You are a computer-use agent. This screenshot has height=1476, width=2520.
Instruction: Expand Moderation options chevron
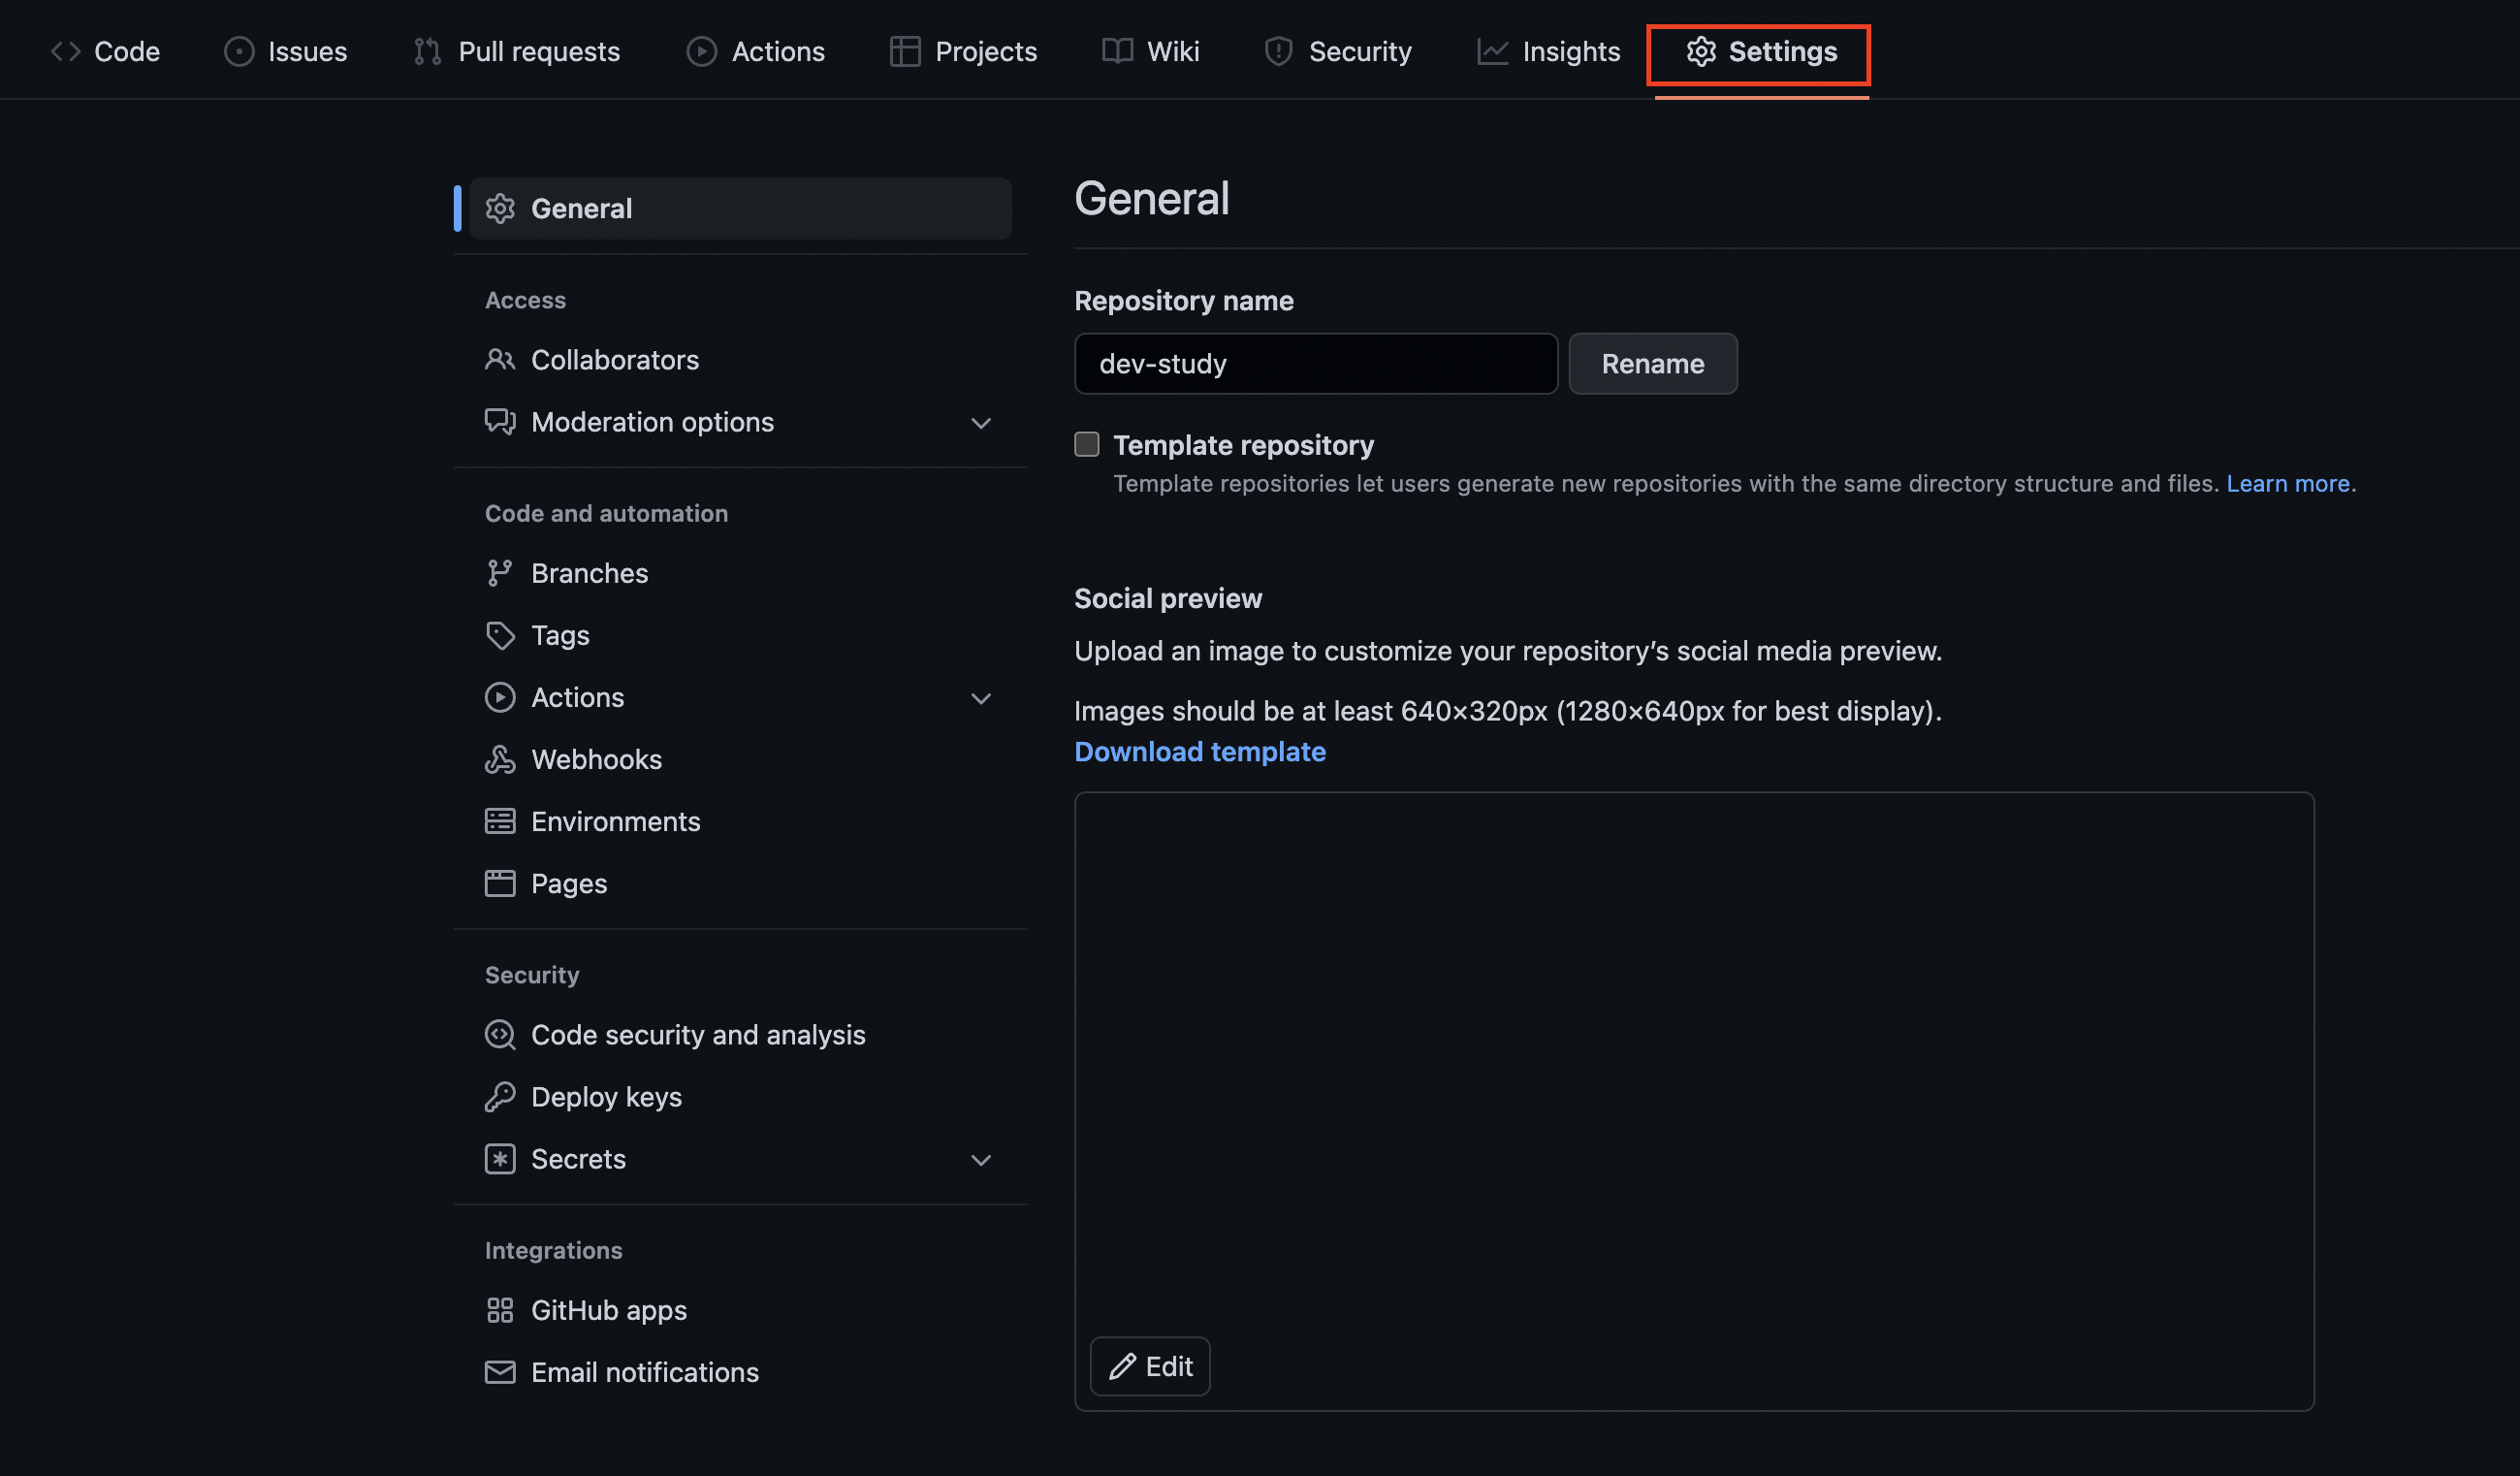pyautogui.click(x=981, y=423)
